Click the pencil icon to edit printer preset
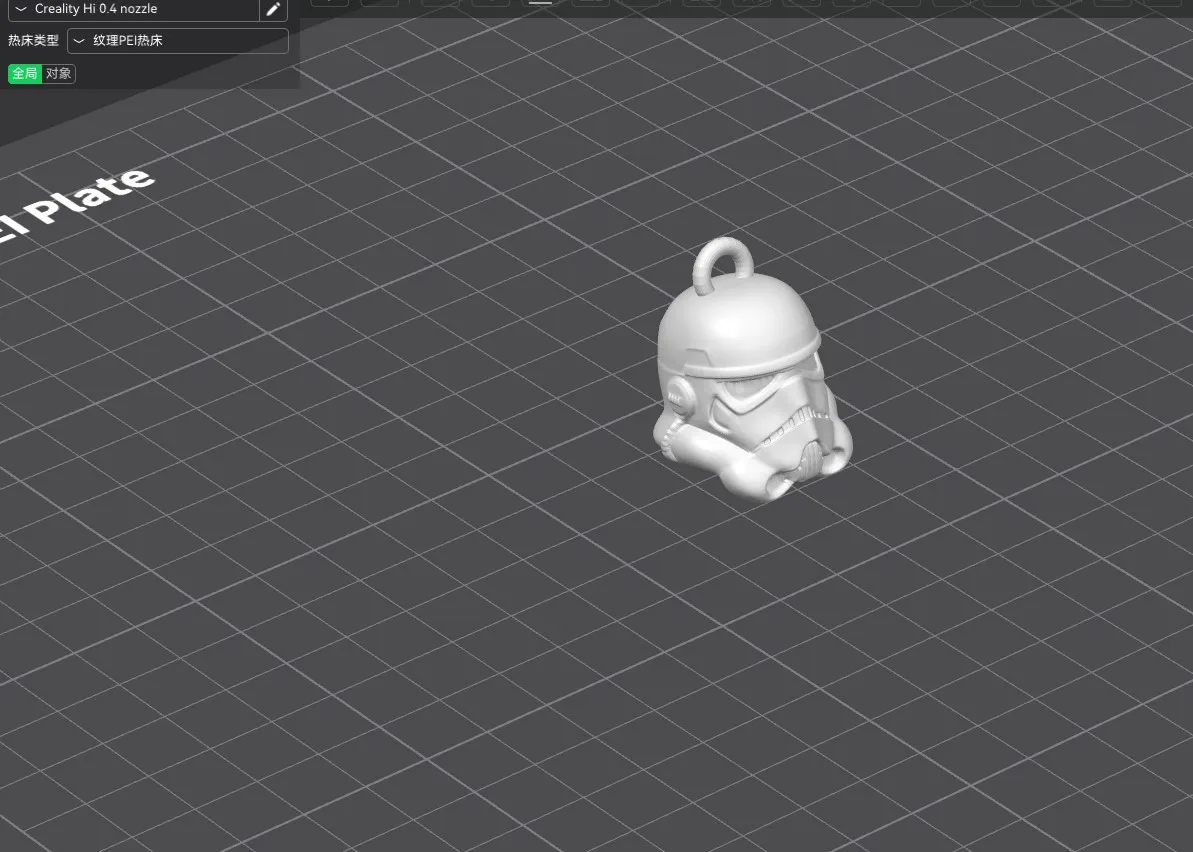Viewport: 1193px width, 852px height. tap(274, 10)
